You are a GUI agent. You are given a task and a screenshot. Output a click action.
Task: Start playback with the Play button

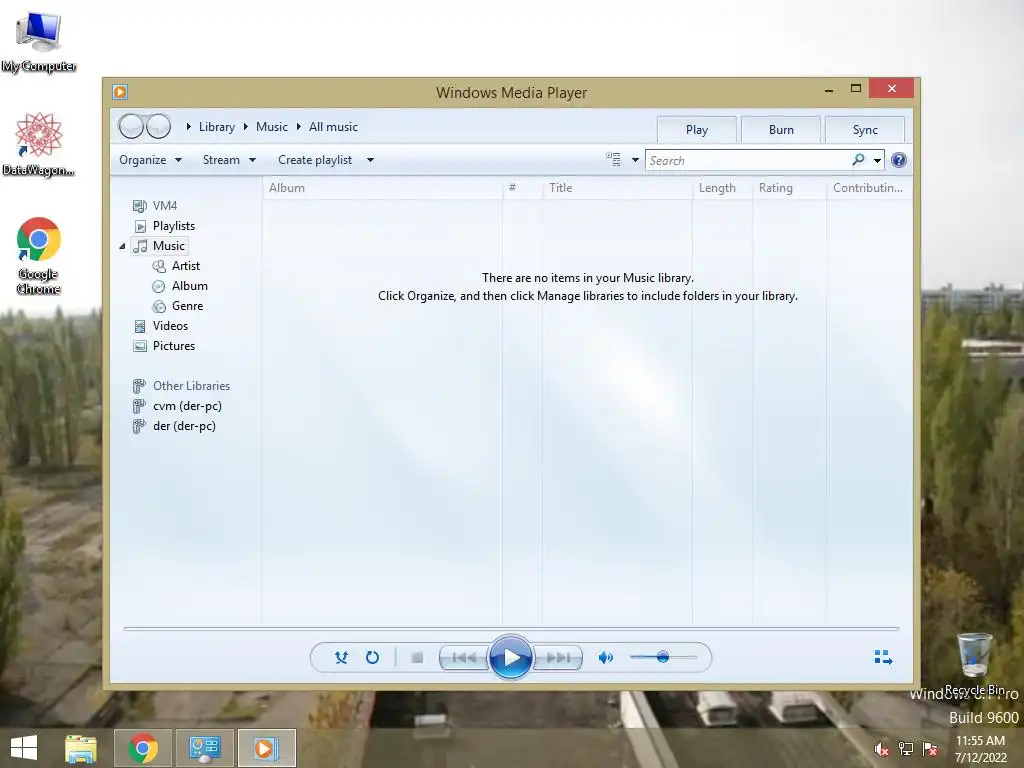511,658
